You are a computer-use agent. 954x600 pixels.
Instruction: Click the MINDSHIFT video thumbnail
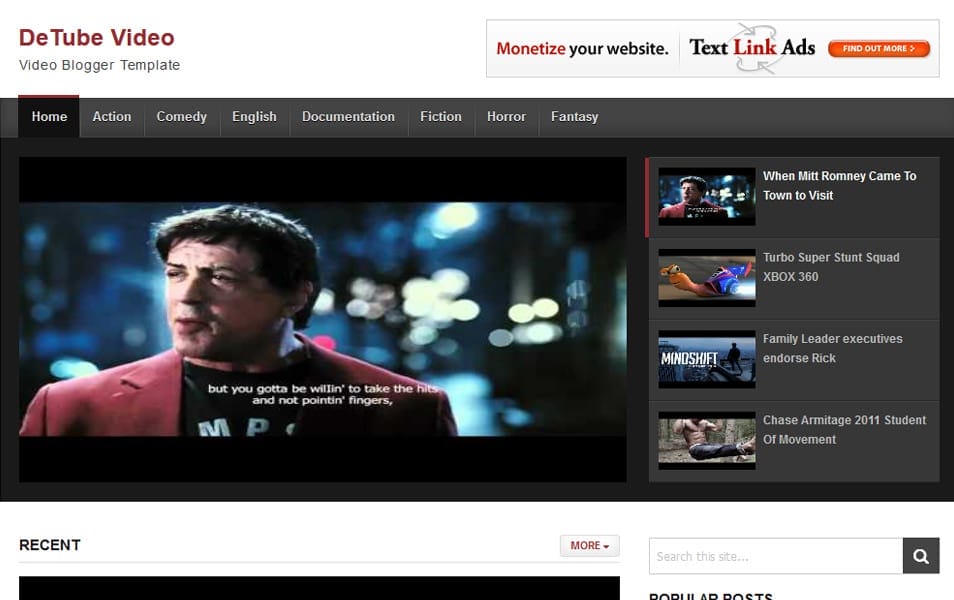point(706,359)
